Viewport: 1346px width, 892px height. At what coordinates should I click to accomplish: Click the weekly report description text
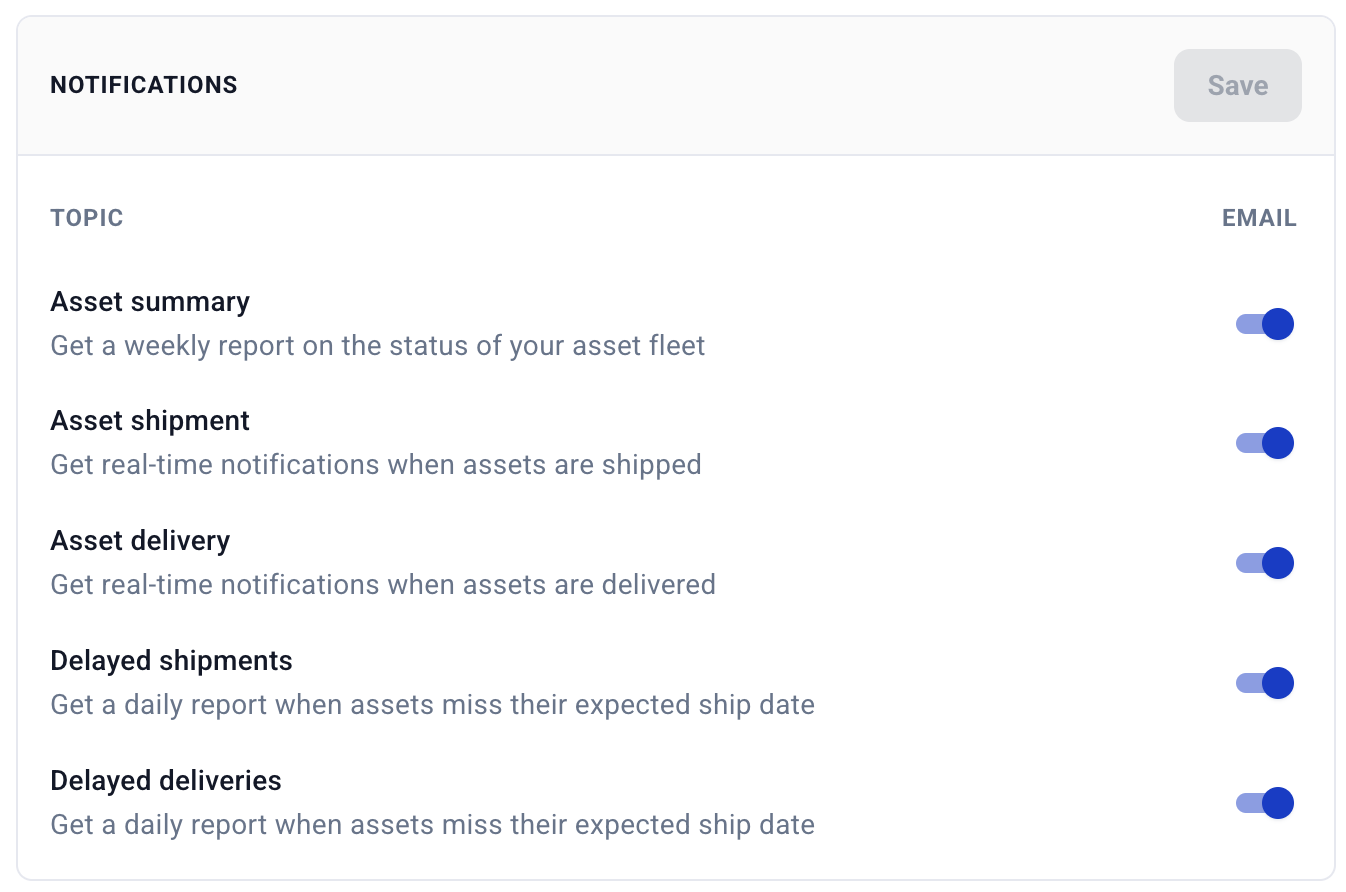click(378, 346)
